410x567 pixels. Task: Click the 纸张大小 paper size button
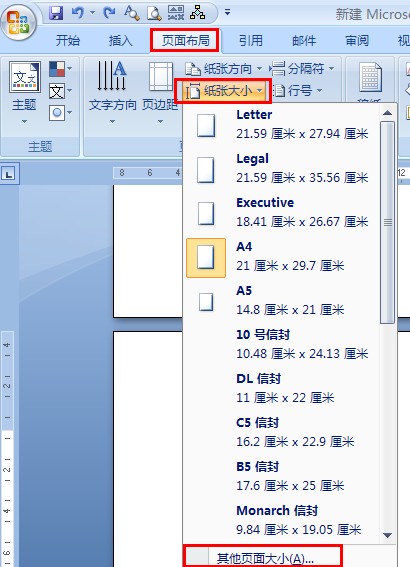coord(223,91)
